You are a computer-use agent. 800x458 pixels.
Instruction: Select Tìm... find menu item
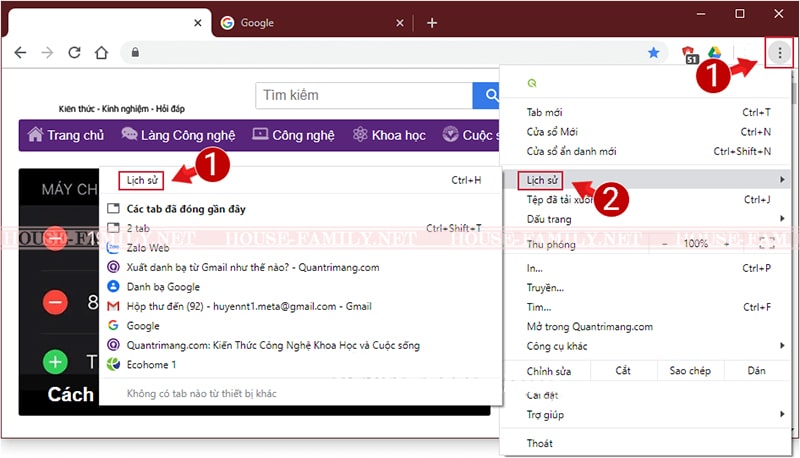(x=648, y=307)
